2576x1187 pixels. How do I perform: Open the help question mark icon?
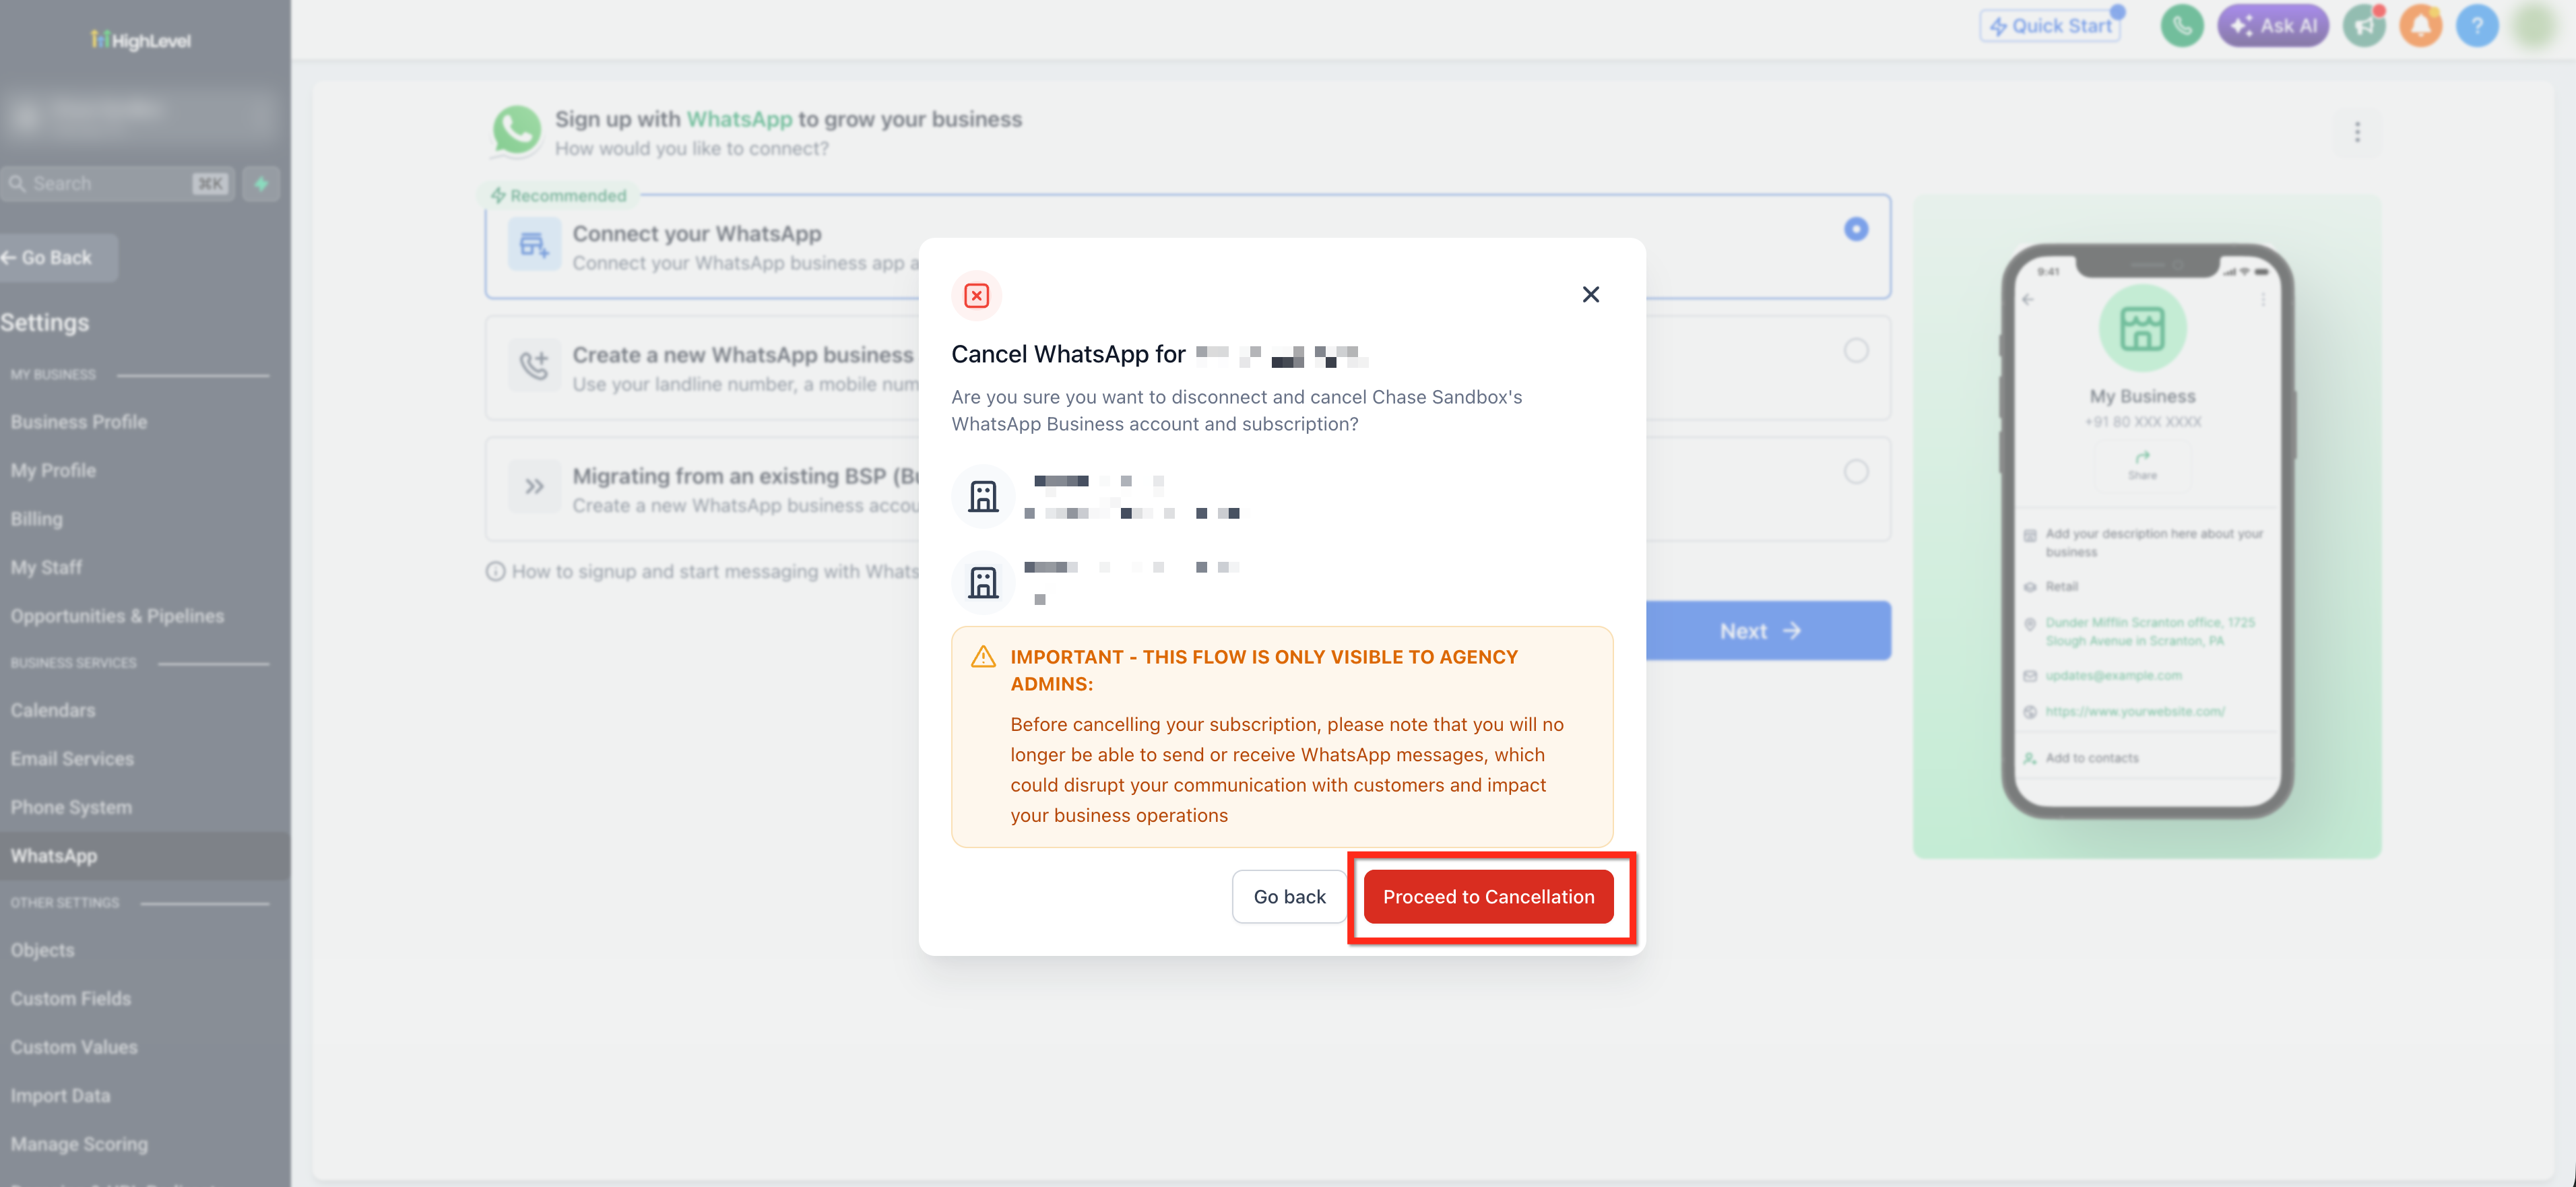[2477, 26]
